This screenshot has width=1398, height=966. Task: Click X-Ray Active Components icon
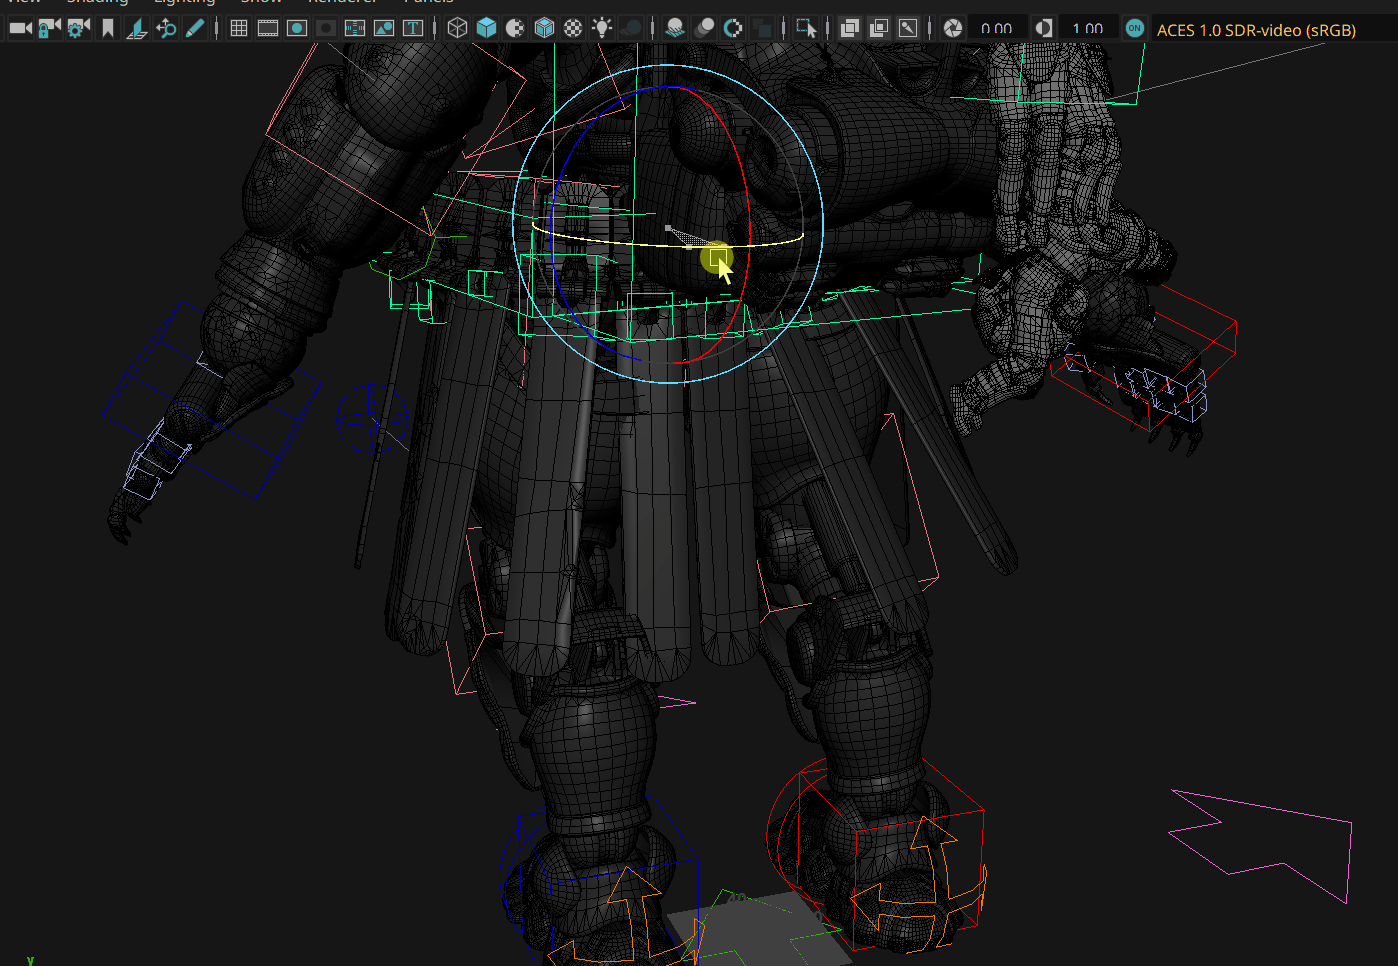click(x=879, y=28)
